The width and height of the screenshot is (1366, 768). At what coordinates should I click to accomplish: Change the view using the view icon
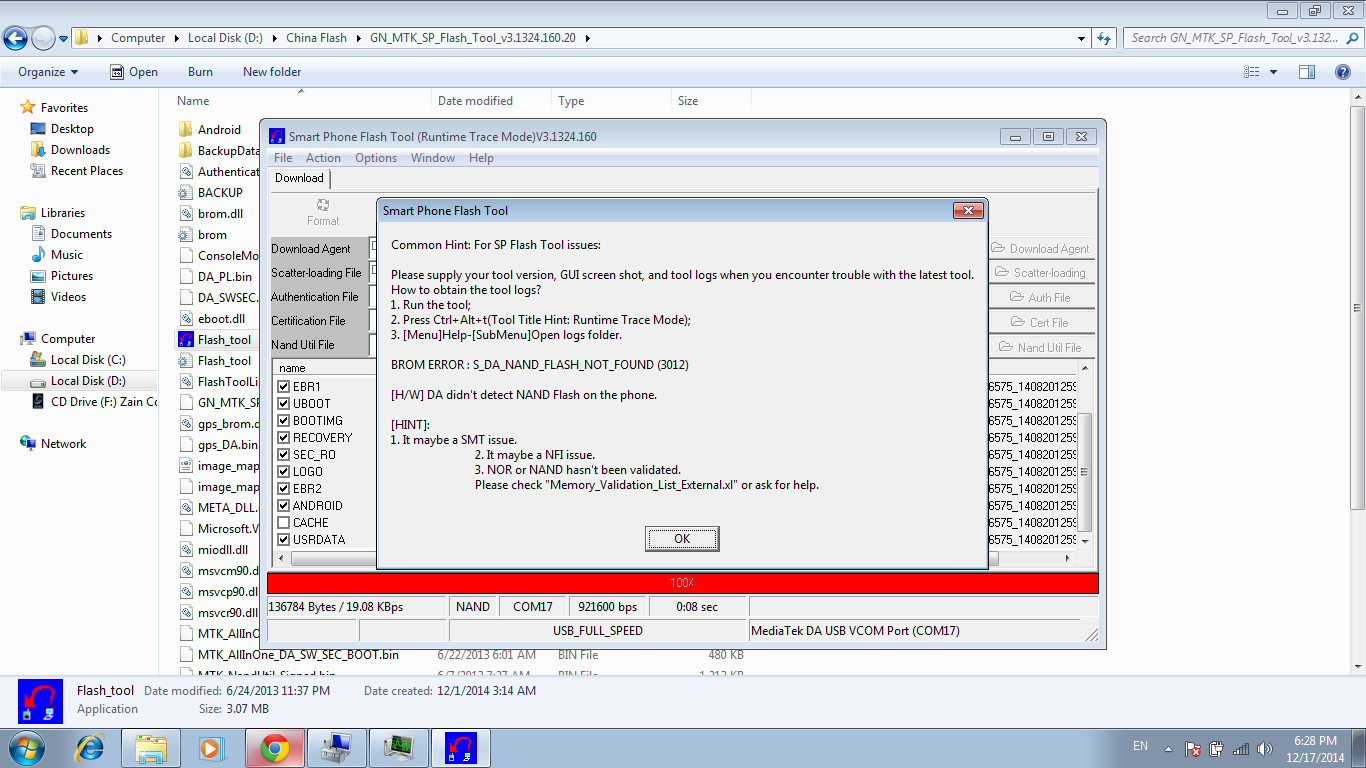(1252, 72)
